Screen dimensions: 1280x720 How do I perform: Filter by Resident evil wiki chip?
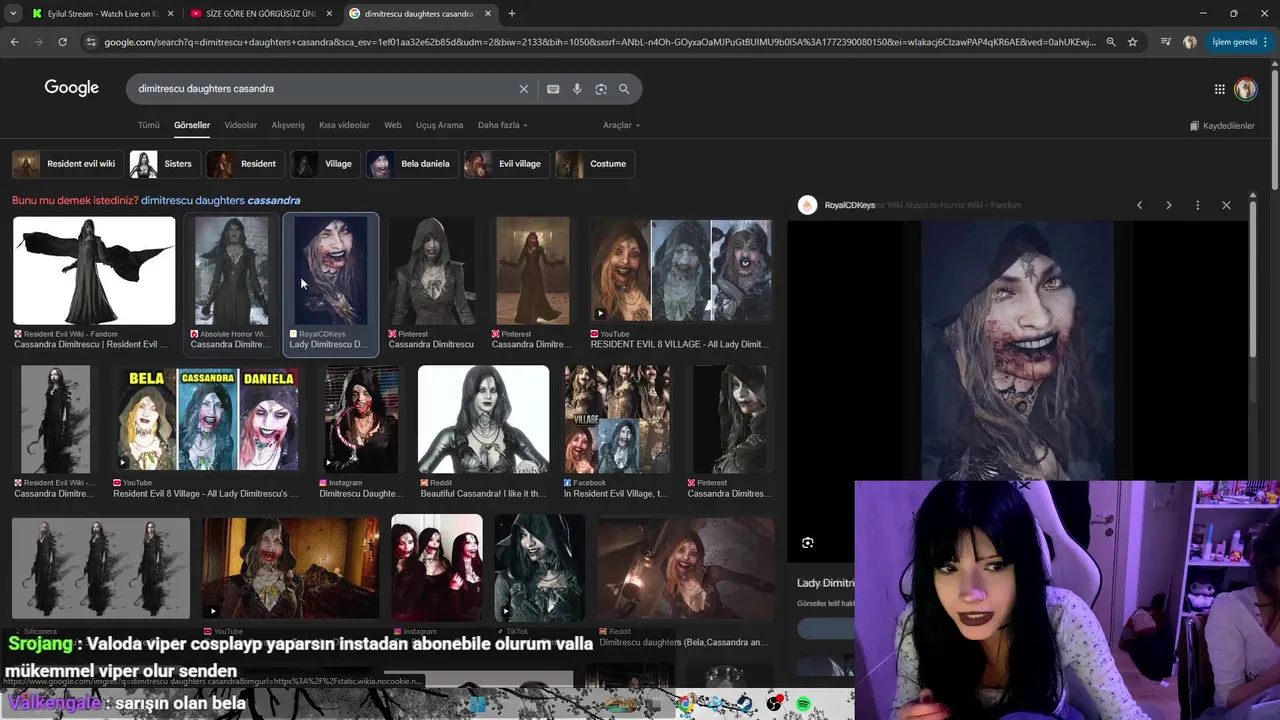pyautogui.click(x=67, y=164)
